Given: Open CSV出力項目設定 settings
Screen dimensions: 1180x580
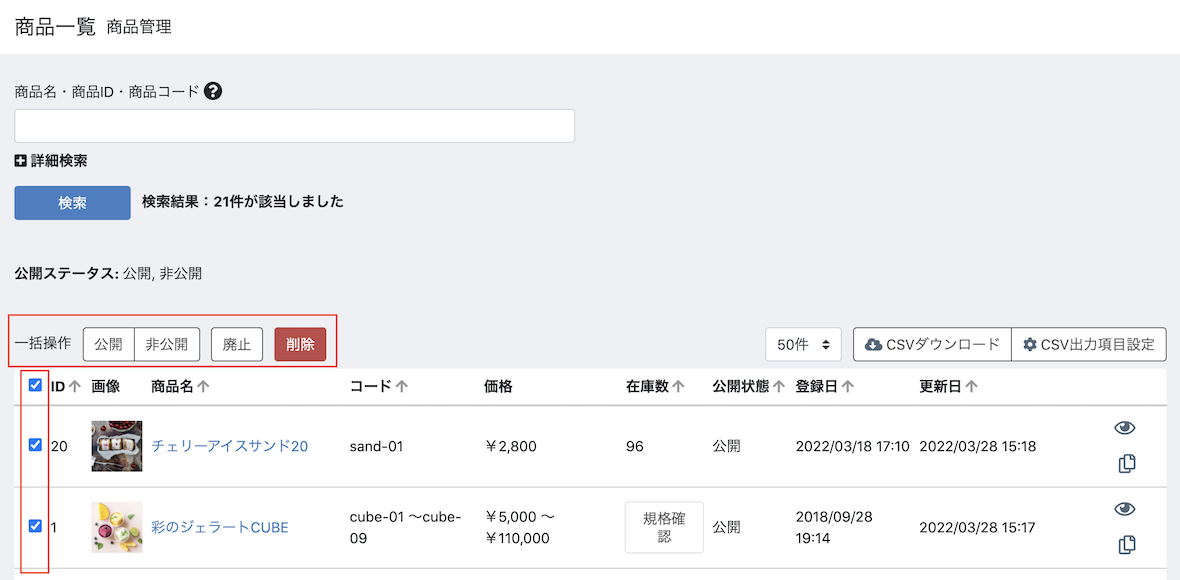Looking at the screenshot, I should pyautogui.click(x=1089, y=345).
